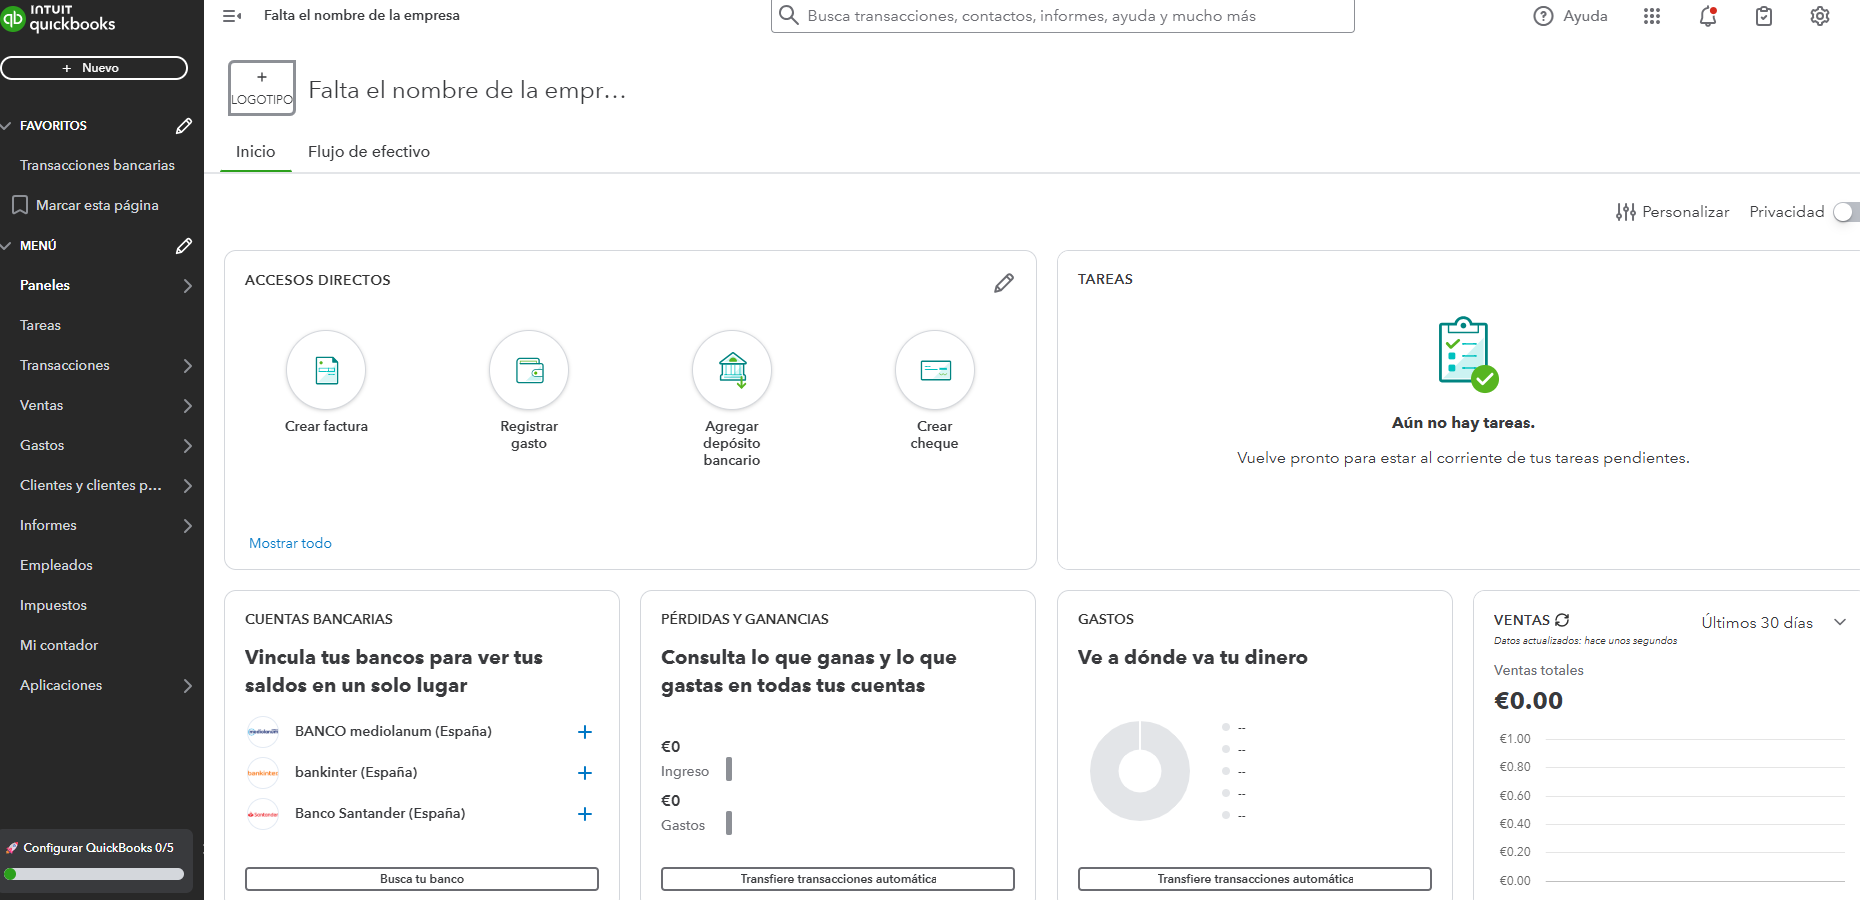
Task: Toggle the Privacidad switch
Action: (x=1846, y=212)
